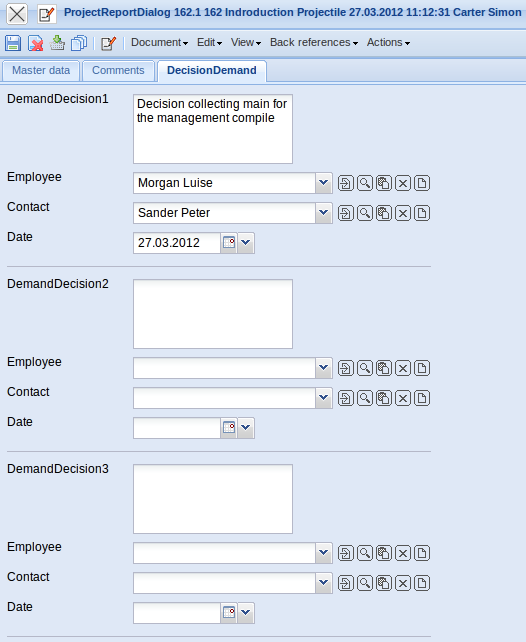Switch to the Comments tab
The image size is (526, 642).
[118, 71]
